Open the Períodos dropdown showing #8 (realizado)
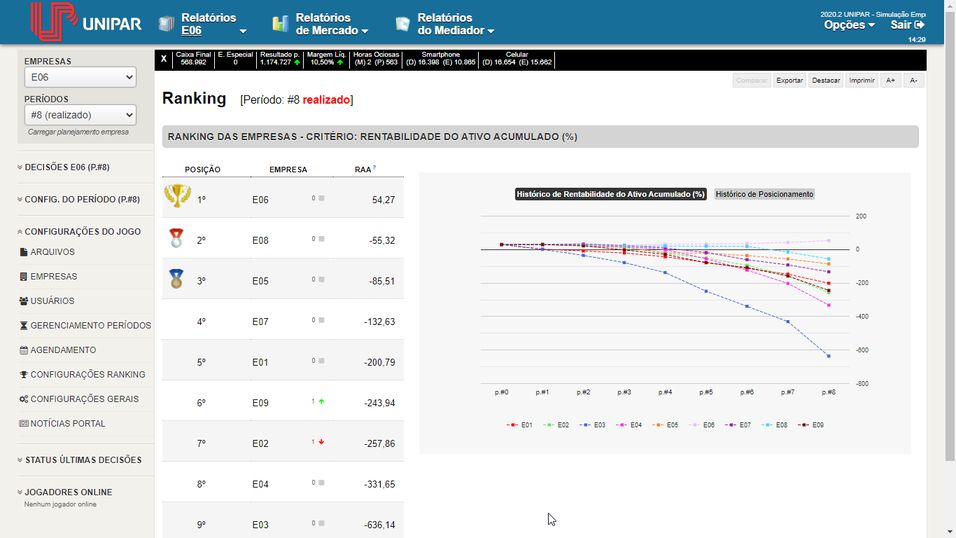956x538 pixels. (82, 115)
